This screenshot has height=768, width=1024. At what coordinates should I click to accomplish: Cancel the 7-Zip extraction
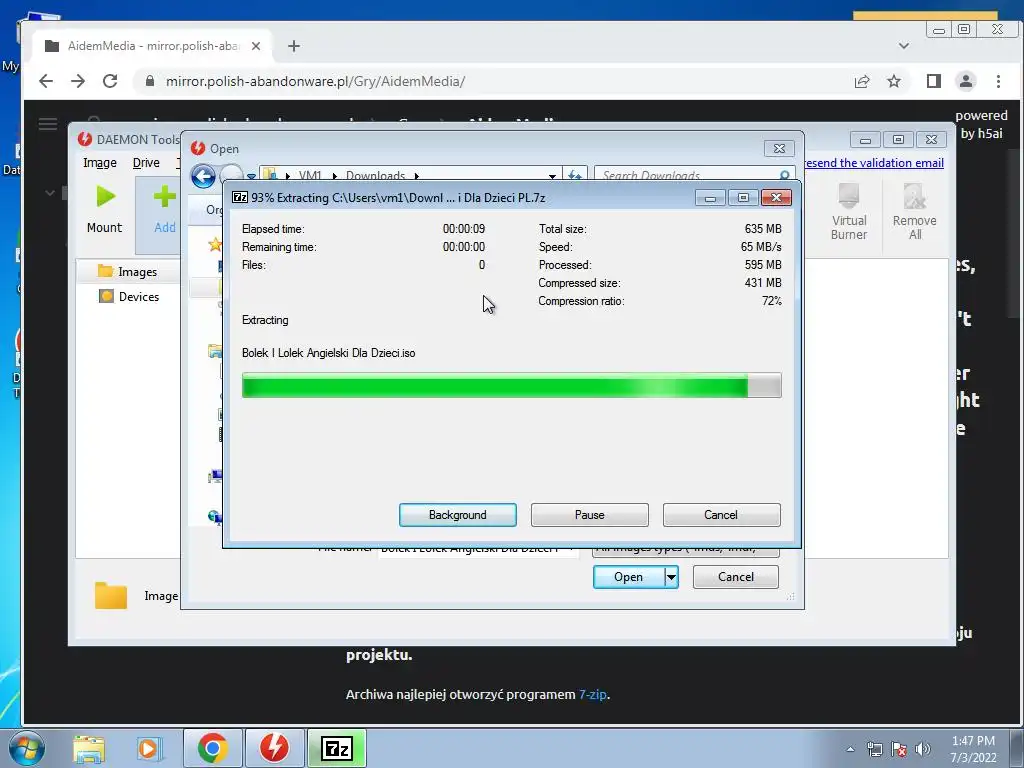click(721, 515)
